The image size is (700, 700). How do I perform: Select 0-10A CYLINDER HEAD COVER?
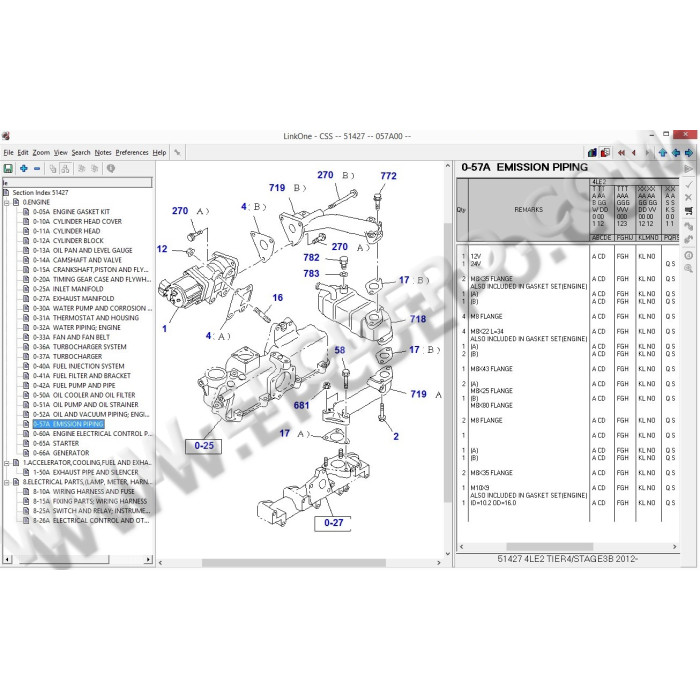(x=77, y=222)
